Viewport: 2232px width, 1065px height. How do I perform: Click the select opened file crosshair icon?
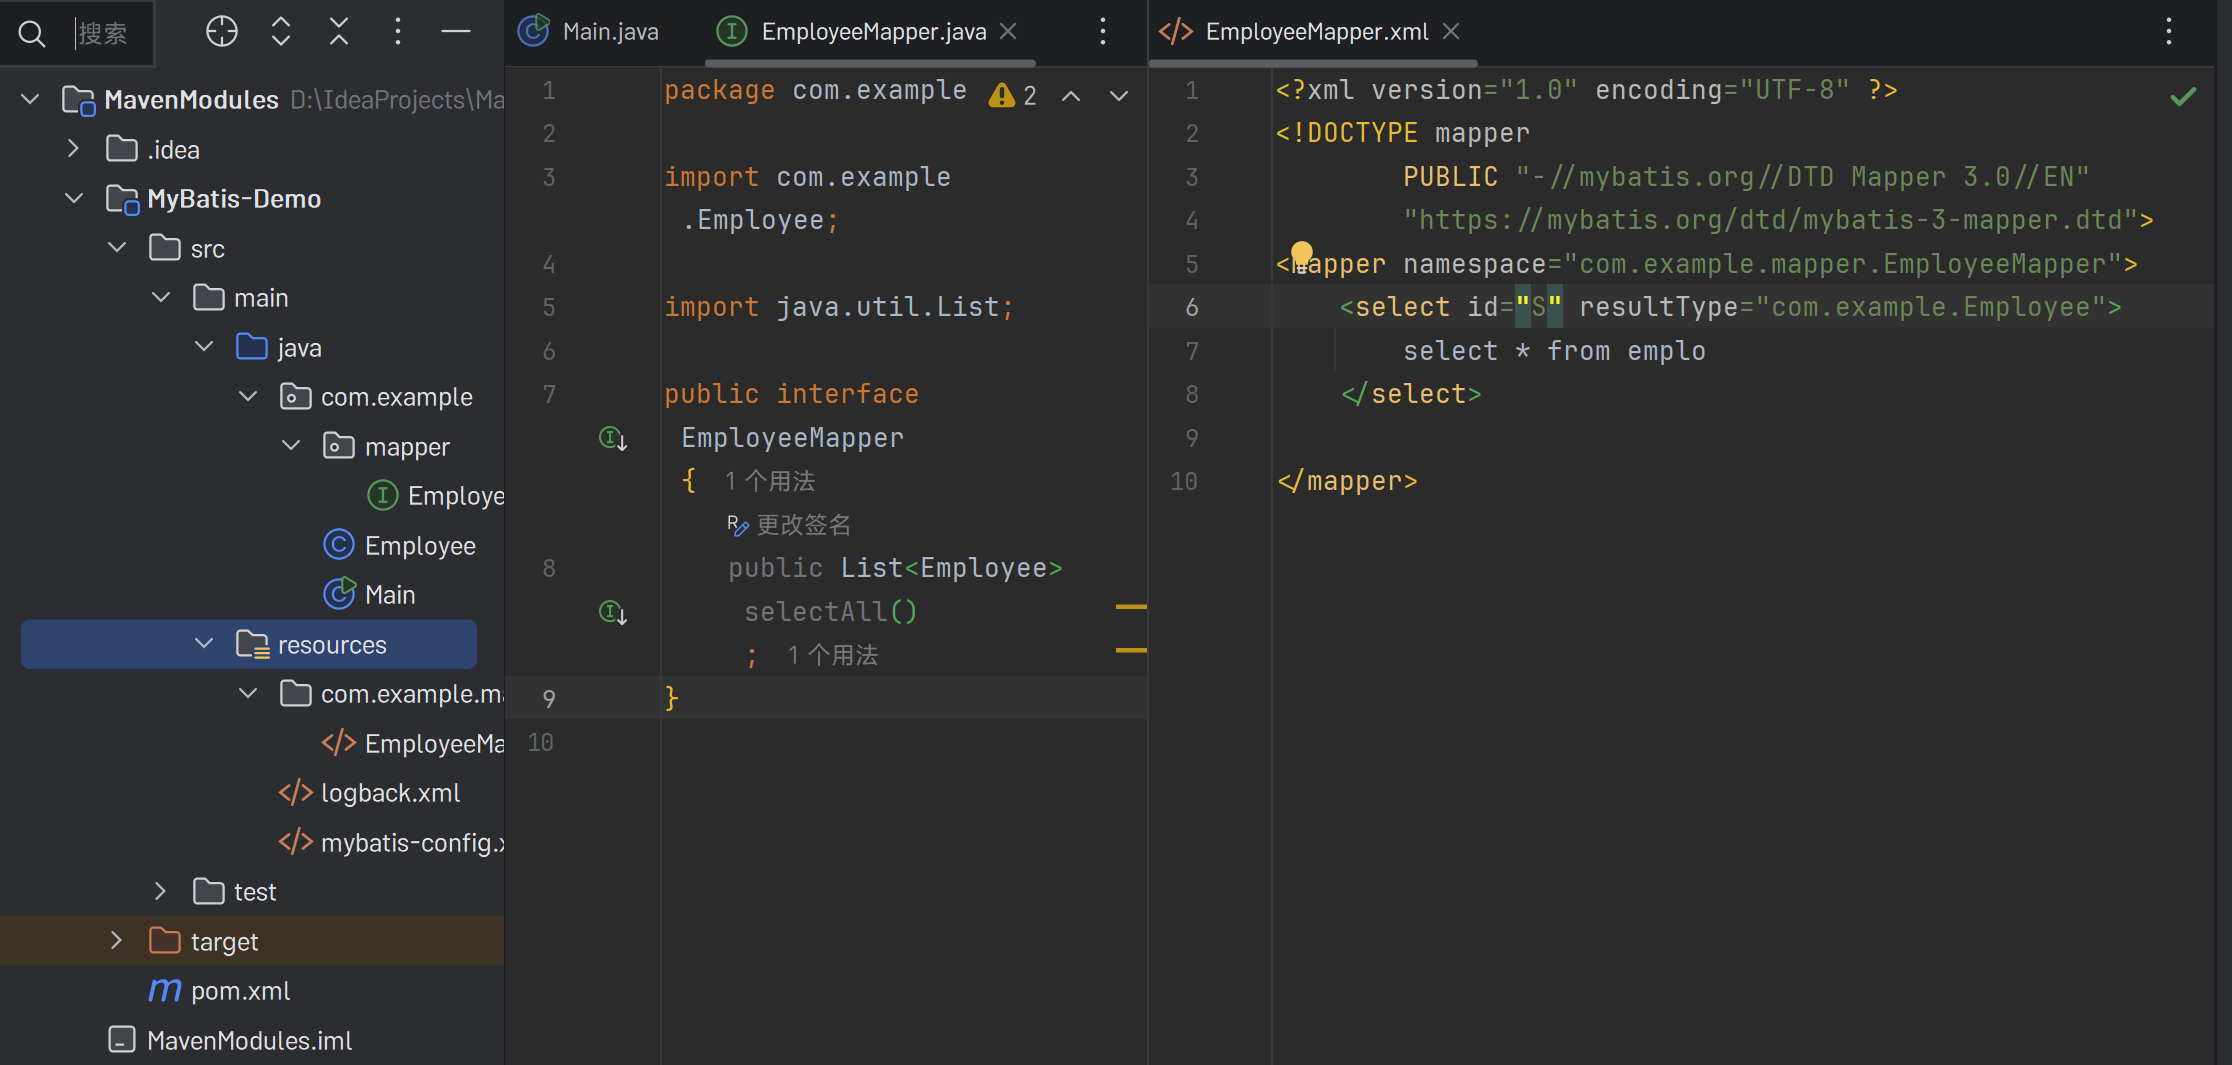222,32
